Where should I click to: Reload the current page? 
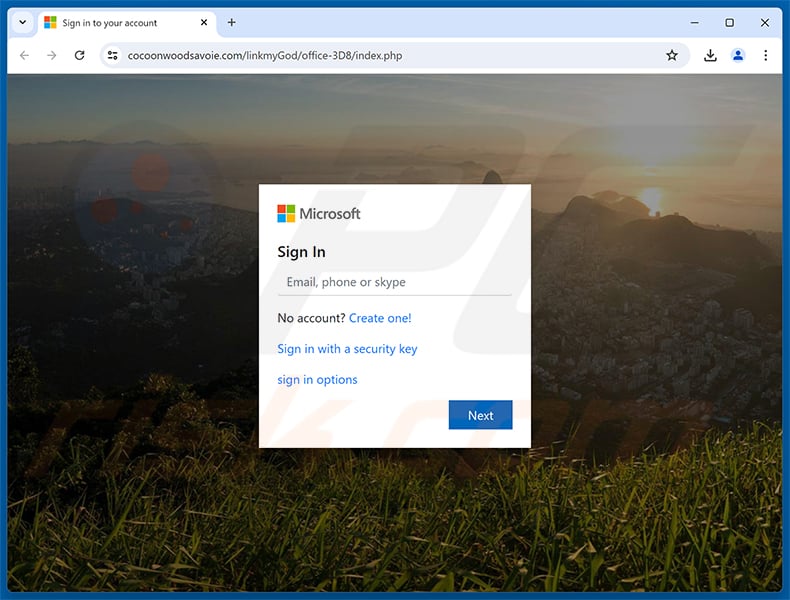[80, 55]
